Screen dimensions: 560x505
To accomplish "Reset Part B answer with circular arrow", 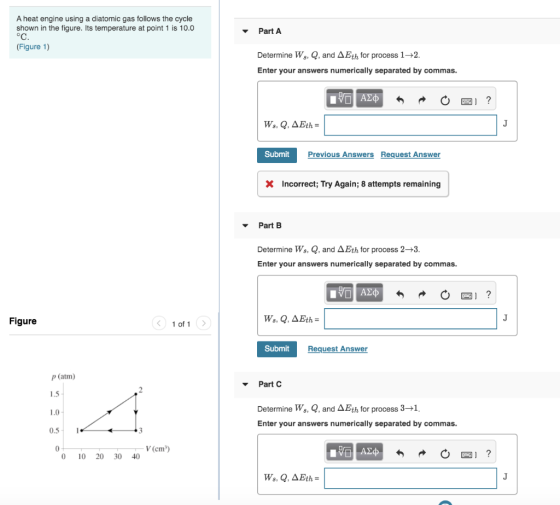I will [x=445, y=295].
